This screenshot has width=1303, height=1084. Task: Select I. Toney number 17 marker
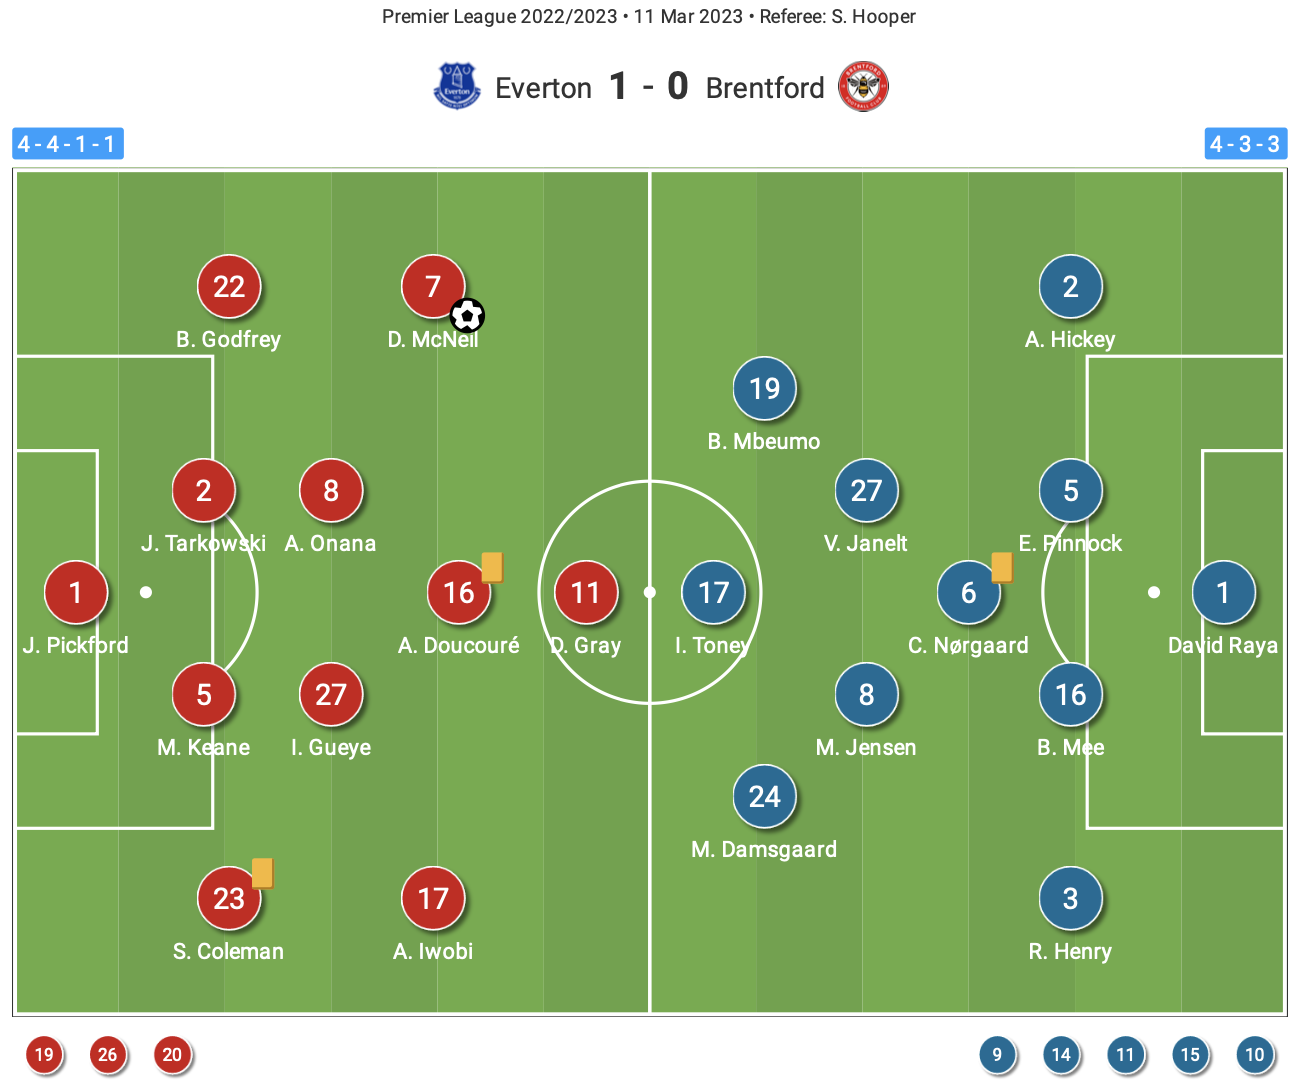(714, 593)
